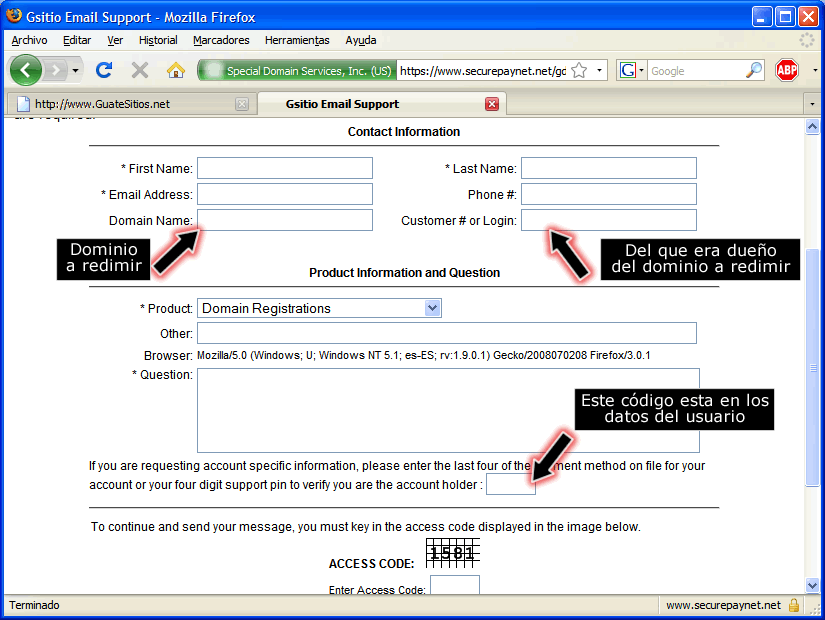Viewport: 825px width, 620px height.
Task: Click the First Name input field
Action: [285, 168]
